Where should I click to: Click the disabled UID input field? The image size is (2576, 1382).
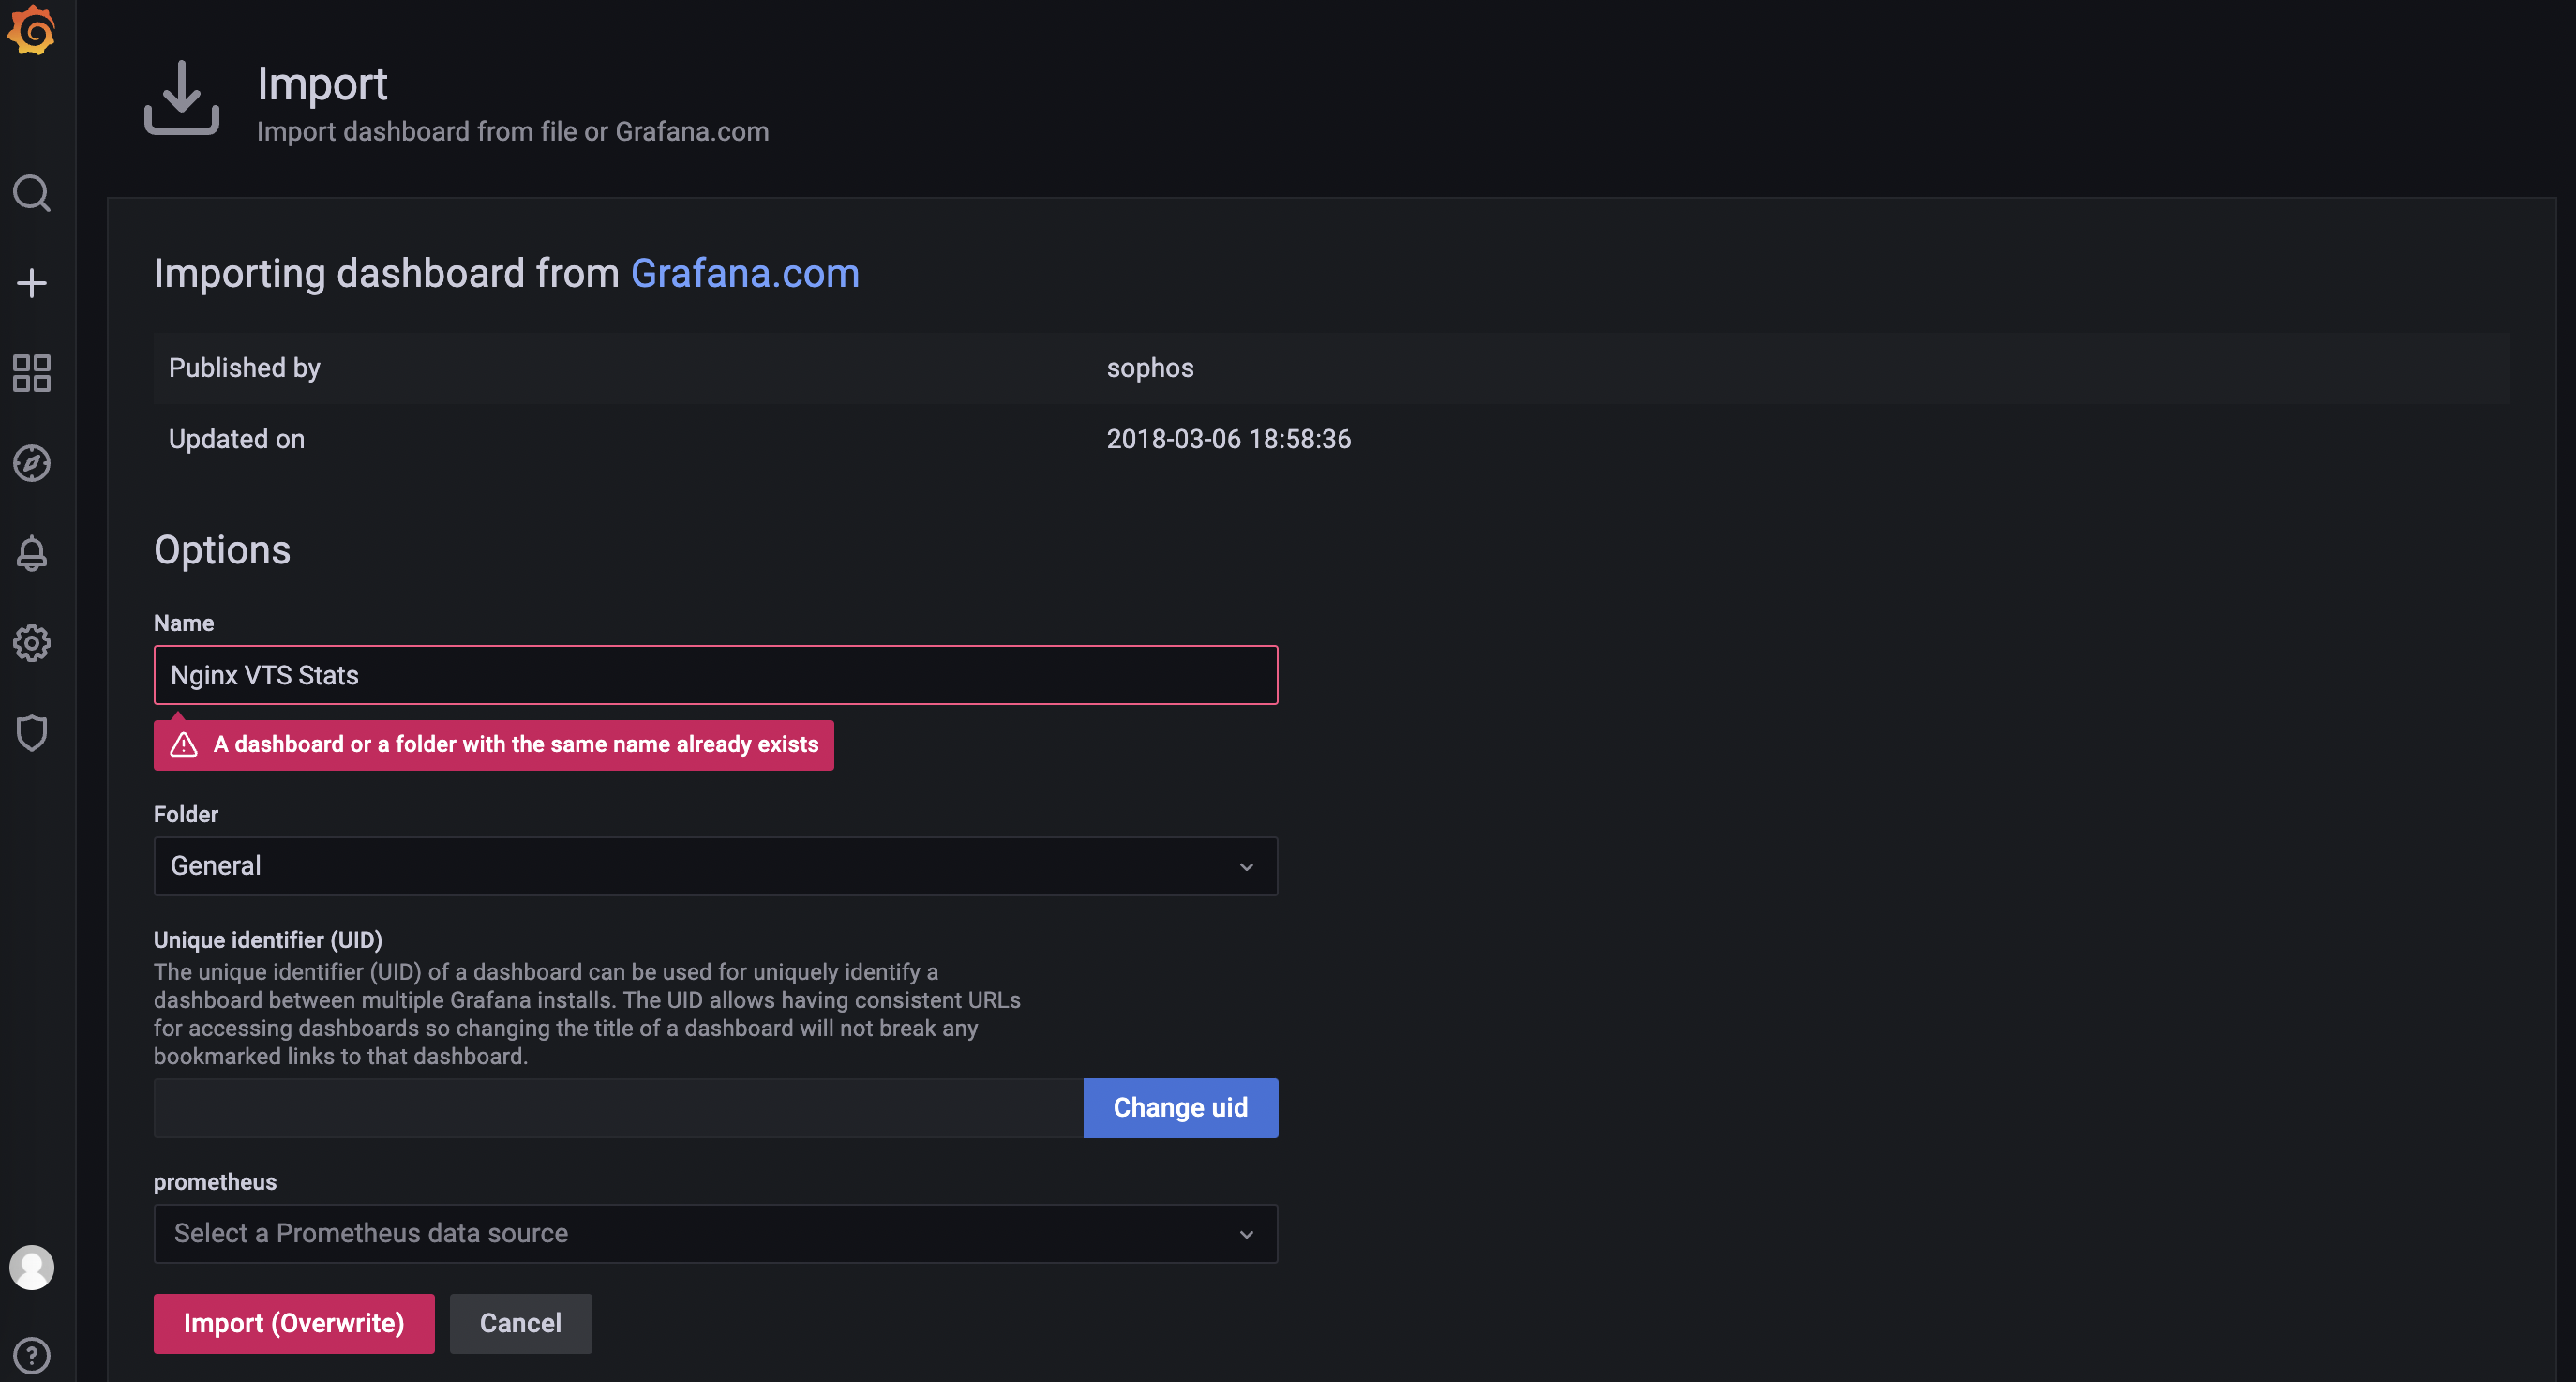[617, 1108]
